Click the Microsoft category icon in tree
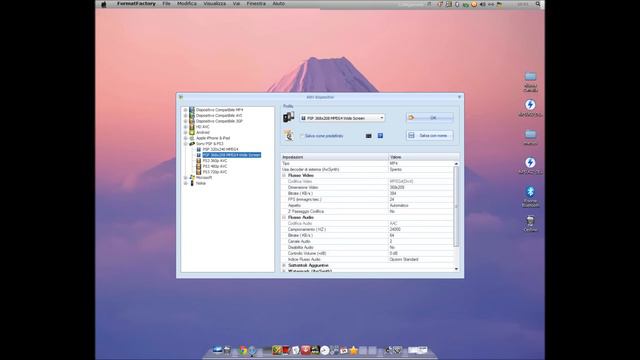Image resolution: width=640 pixels, height=360 pixels. coord(192,178)
